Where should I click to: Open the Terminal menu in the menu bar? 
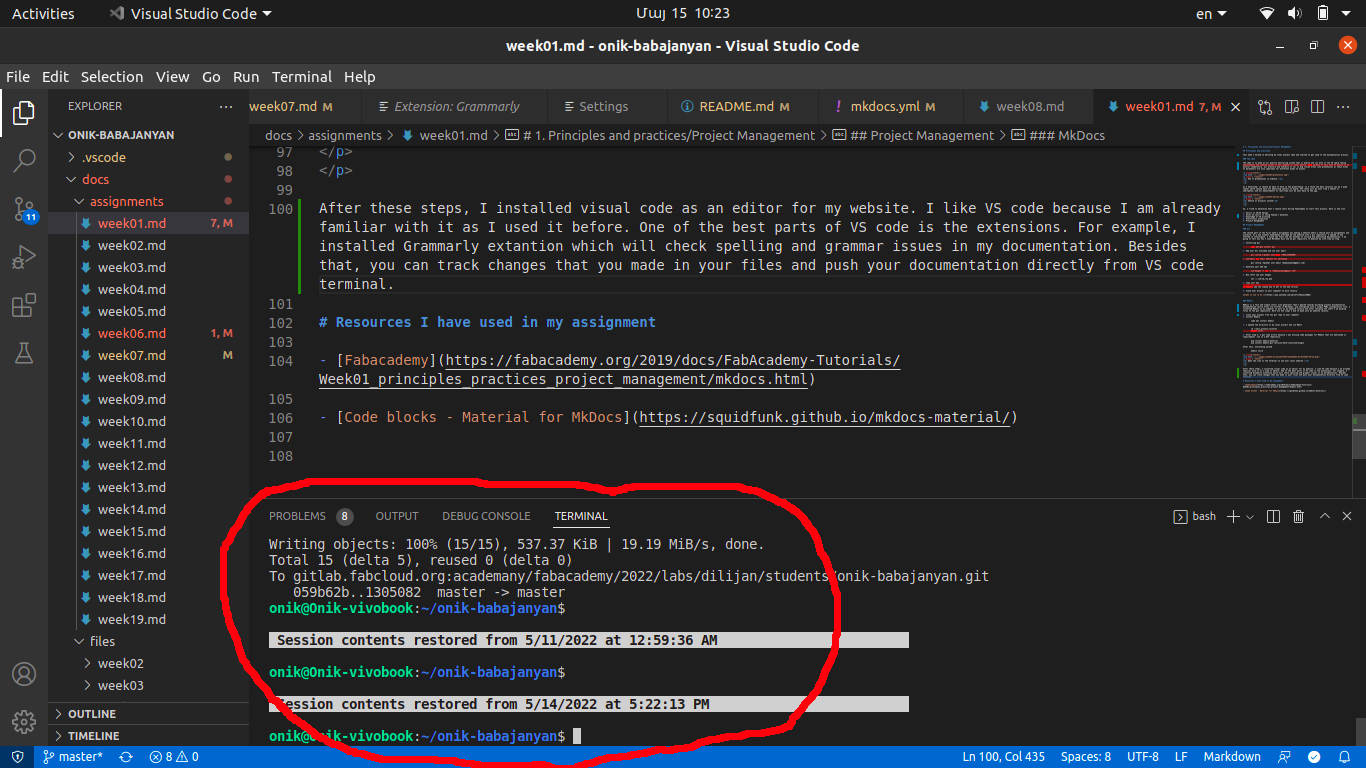[x=302, y=77]
